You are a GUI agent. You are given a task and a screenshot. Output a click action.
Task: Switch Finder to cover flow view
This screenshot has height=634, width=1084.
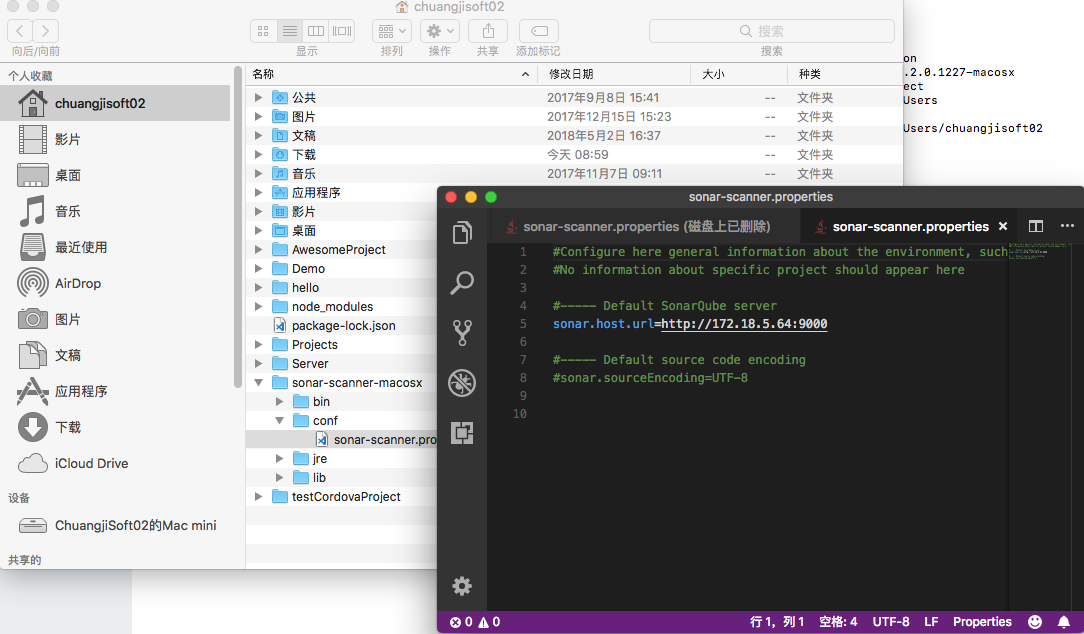coord(342,31)
